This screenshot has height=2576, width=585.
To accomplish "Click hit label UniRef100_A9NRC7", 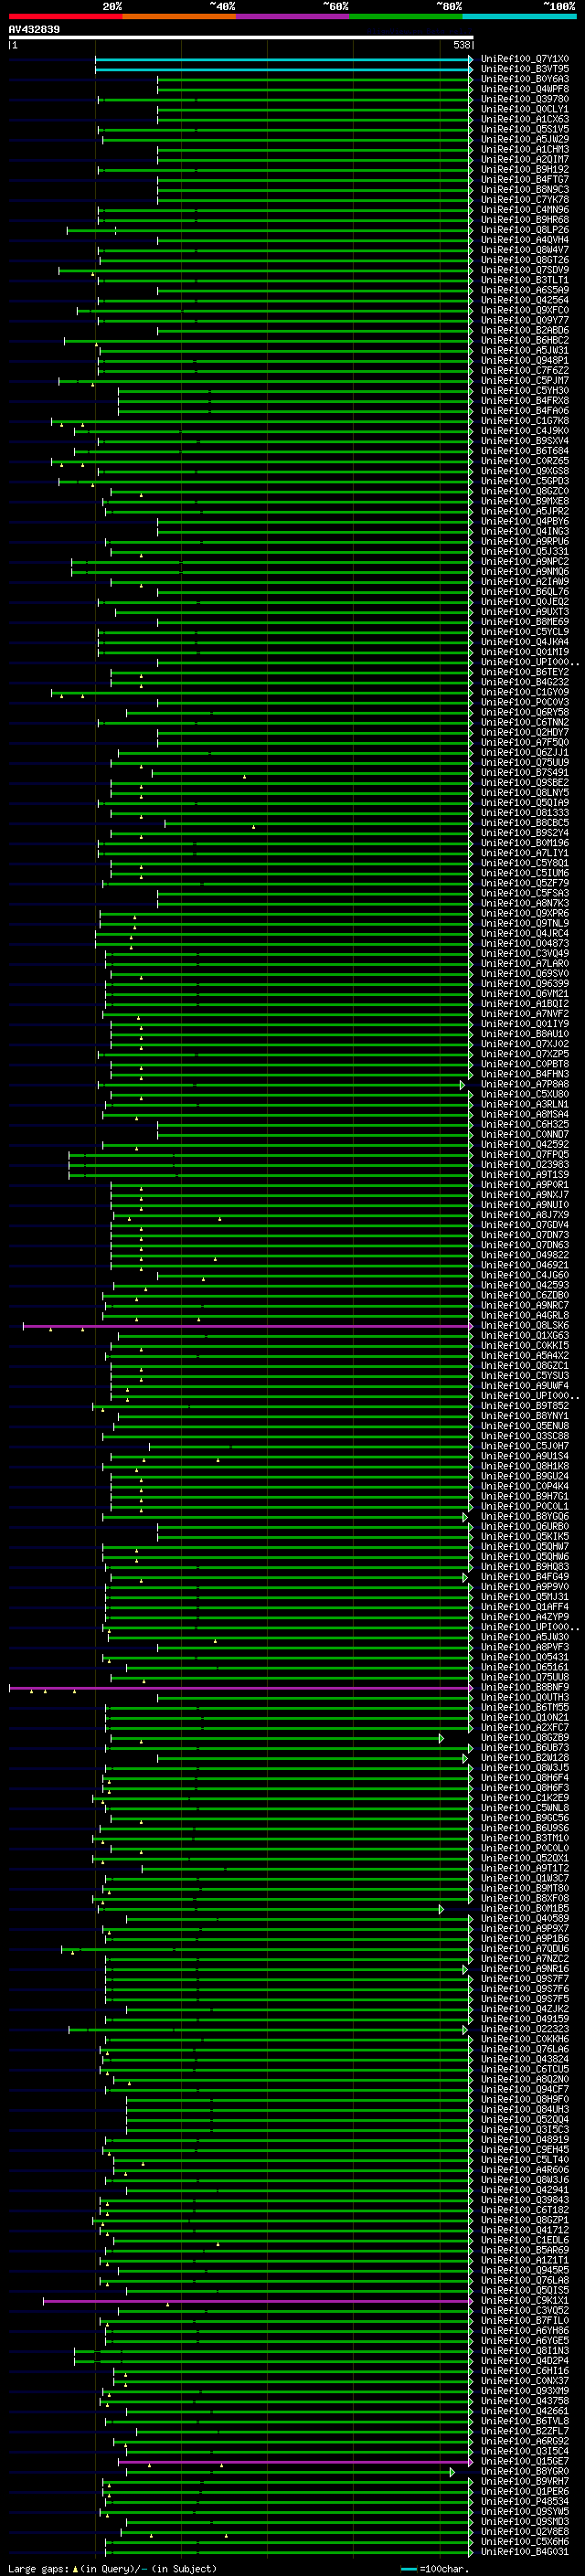I will click(525, 1306).
